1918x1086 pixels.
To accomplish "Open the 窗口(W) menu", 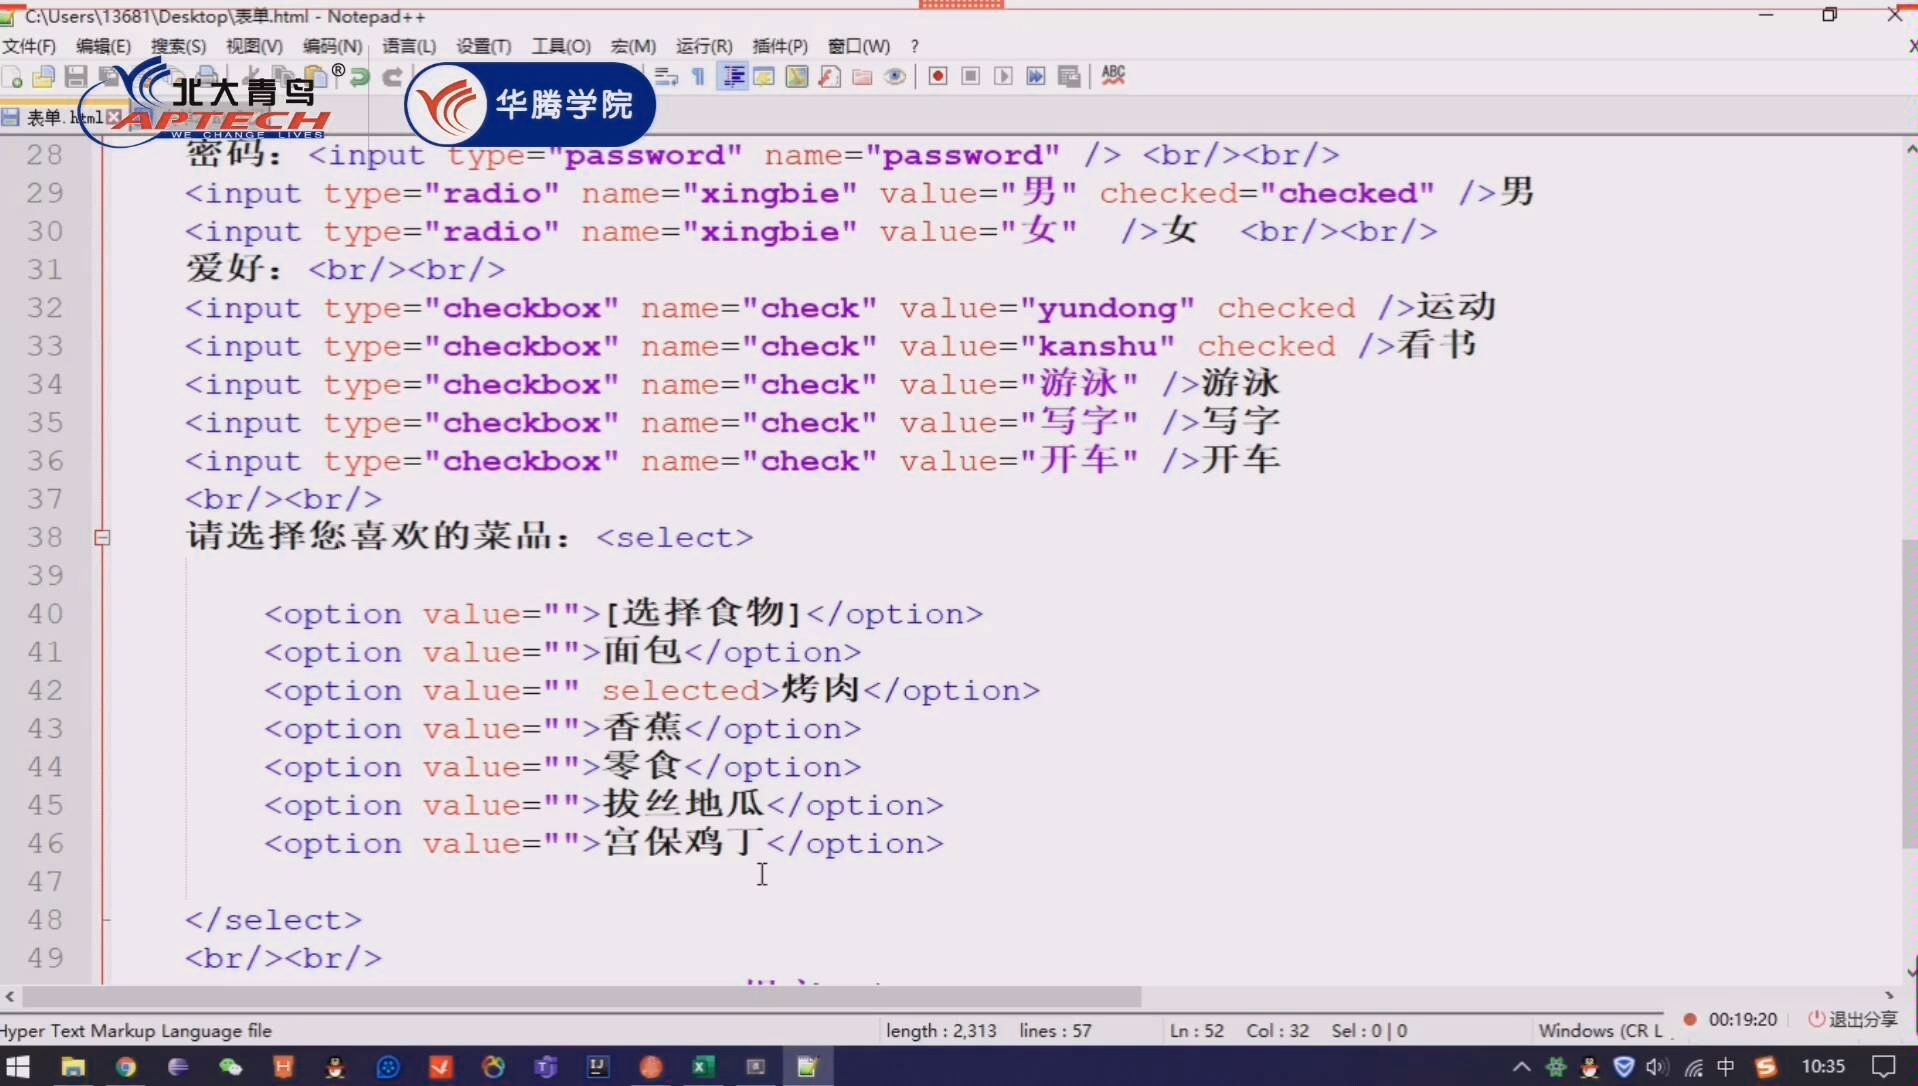I will (x=859, y=46).
